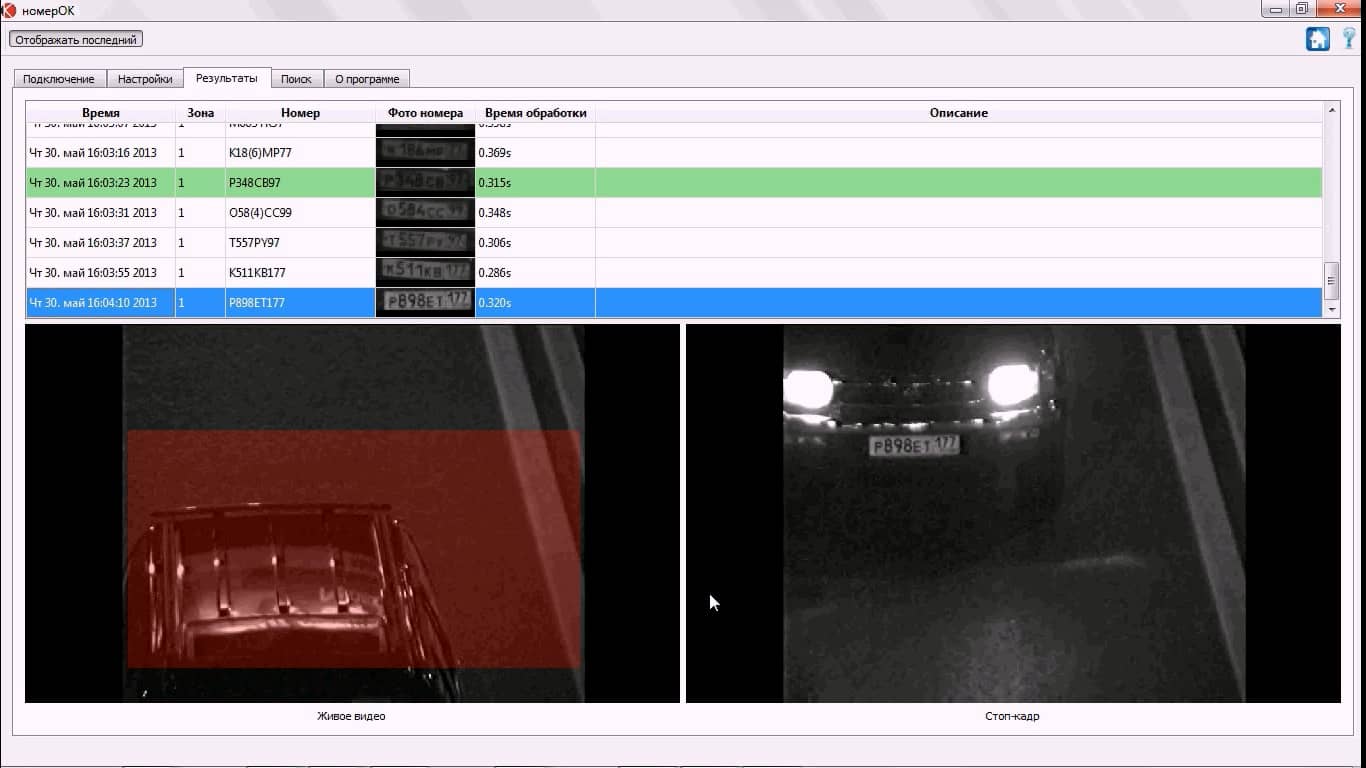Viewport: 1366px width, 768px height.
Task: Click the blue home icon
Action: 1317,39
